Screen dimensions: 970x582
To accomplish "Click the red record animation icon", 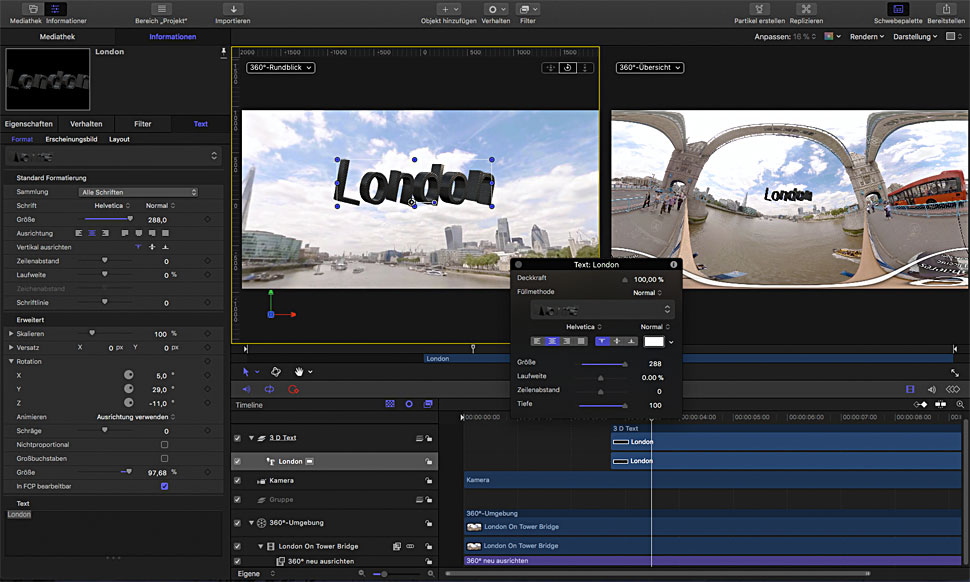I will pos(293,390).
